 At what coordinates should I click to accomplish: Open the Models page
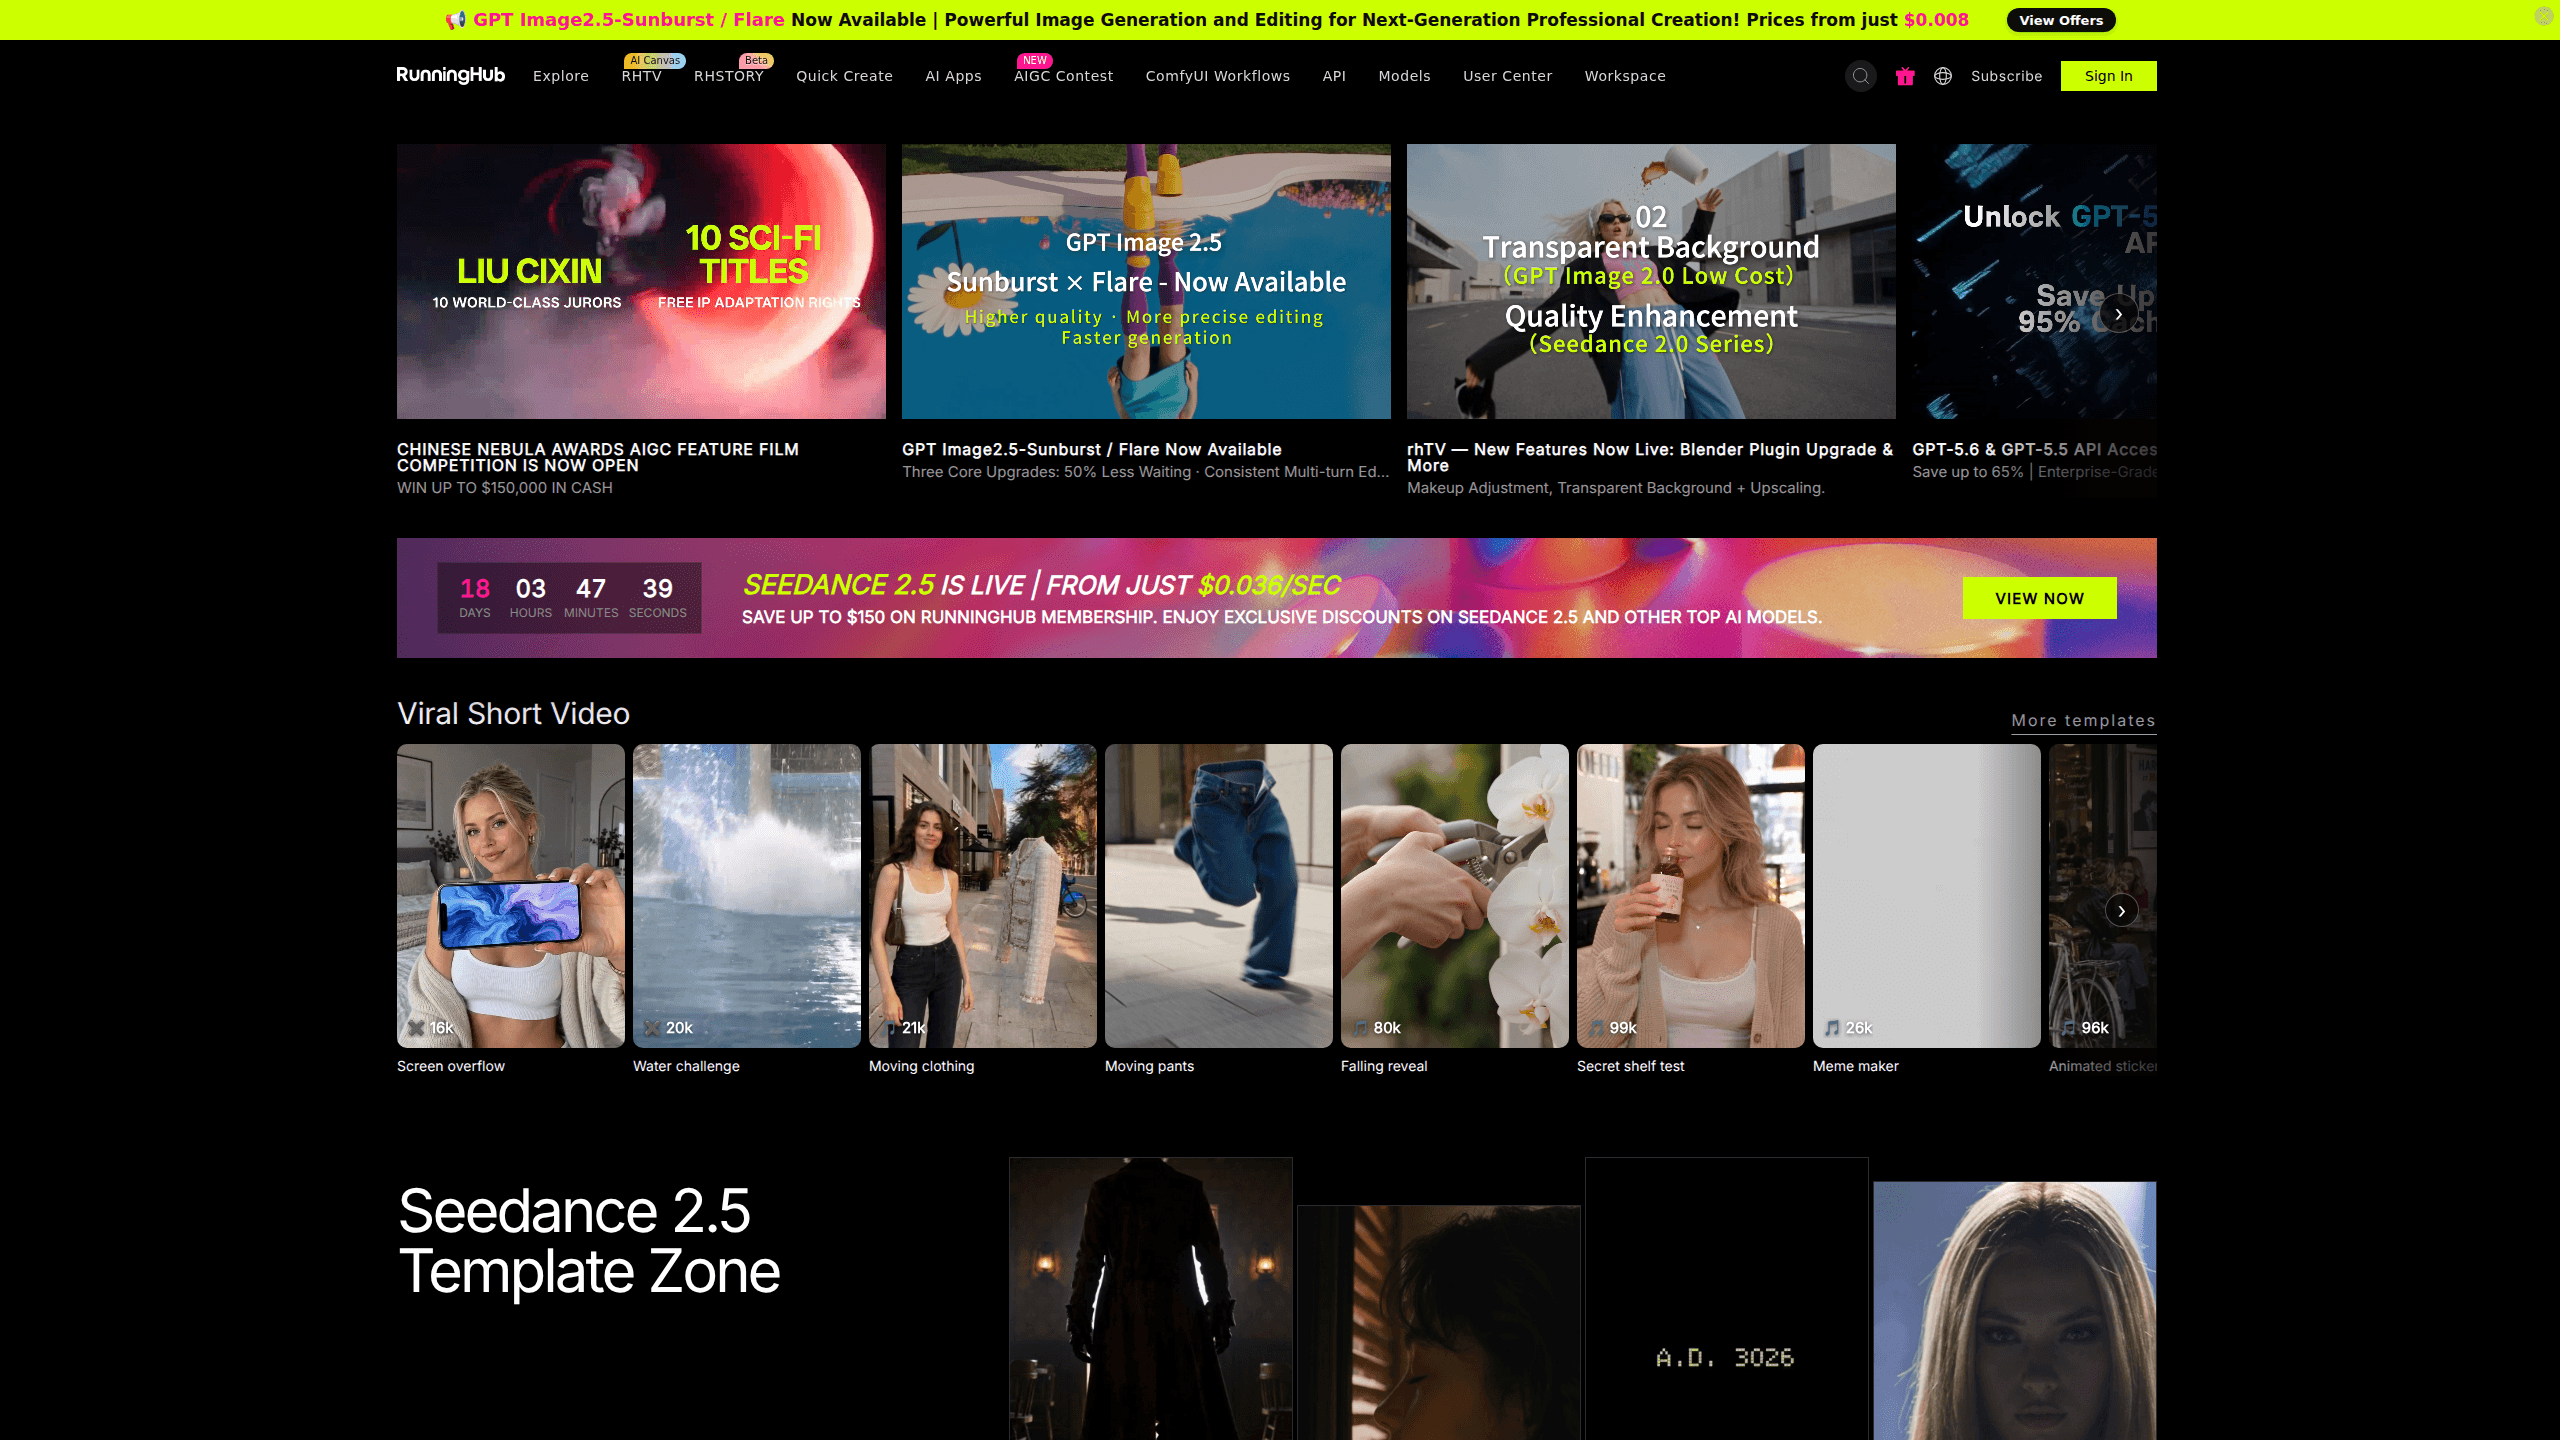pyautogui.click(x=1404, y=76)
